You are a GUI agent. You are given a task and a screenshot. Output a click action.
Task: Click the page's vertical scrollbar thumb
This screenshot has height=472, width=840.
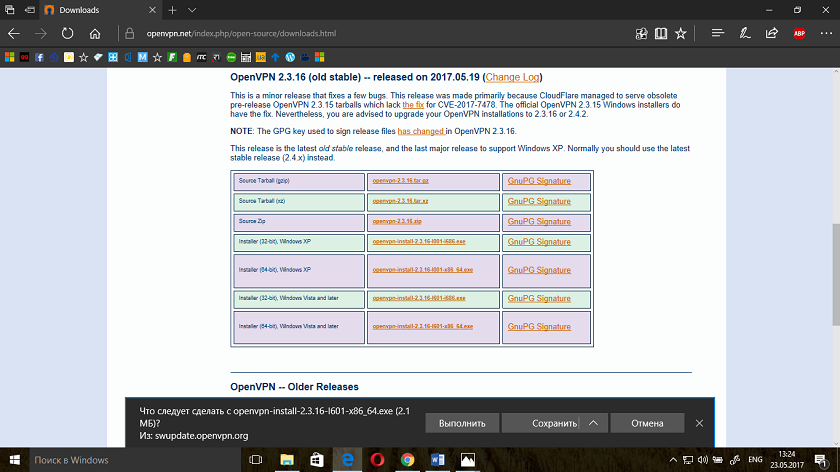coord(836,274)
